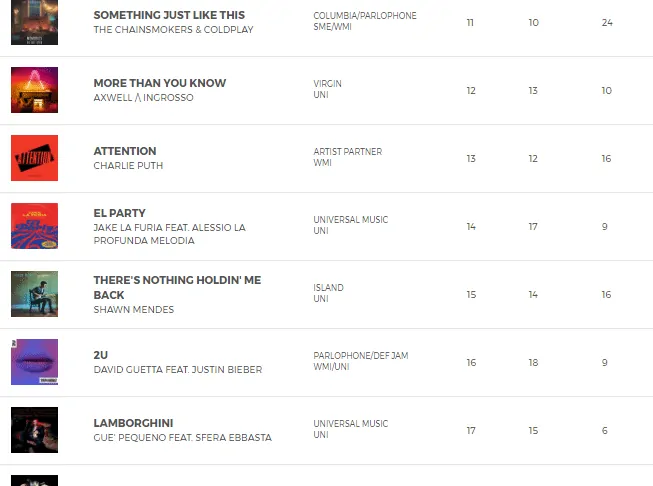Open the Attention song title
This screenshot has width=653, height=486.
tap(125, 151)
